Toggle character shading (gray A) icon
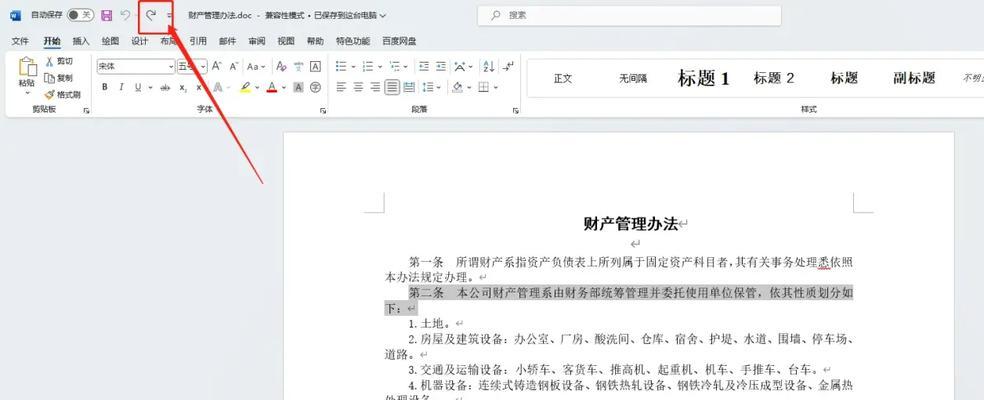The width and height of the screenshot is (984, 400). coord(299,87)
